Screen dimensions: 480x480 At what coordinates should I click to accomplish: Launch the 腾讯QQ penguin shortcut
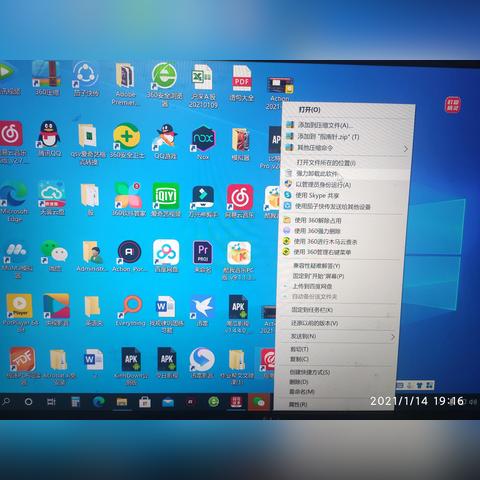pyautogui.click(x=49, y=134)
